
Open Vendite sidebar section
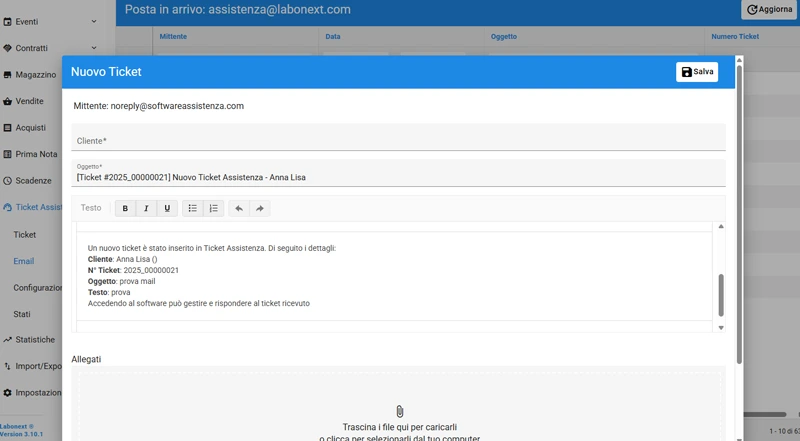tap(29, 102)
